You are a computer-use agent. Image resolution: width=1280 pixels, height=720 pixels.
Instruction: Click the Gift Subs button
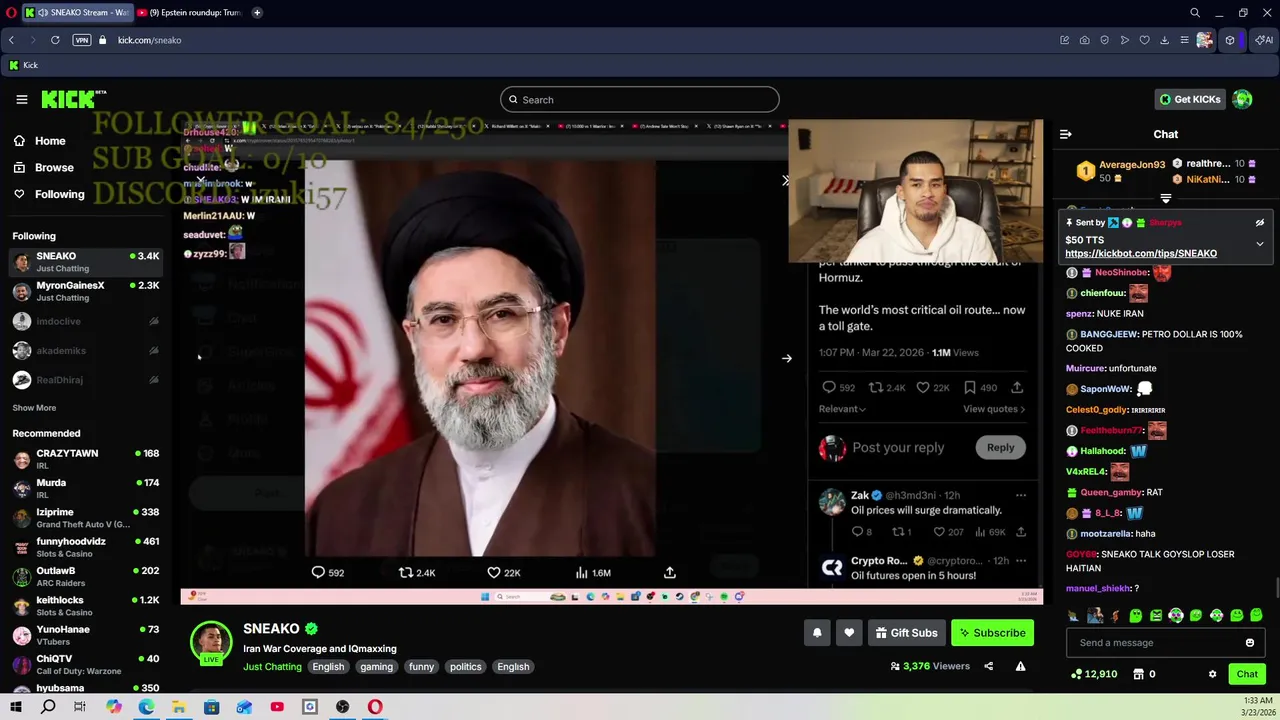(x=906, y=633)
